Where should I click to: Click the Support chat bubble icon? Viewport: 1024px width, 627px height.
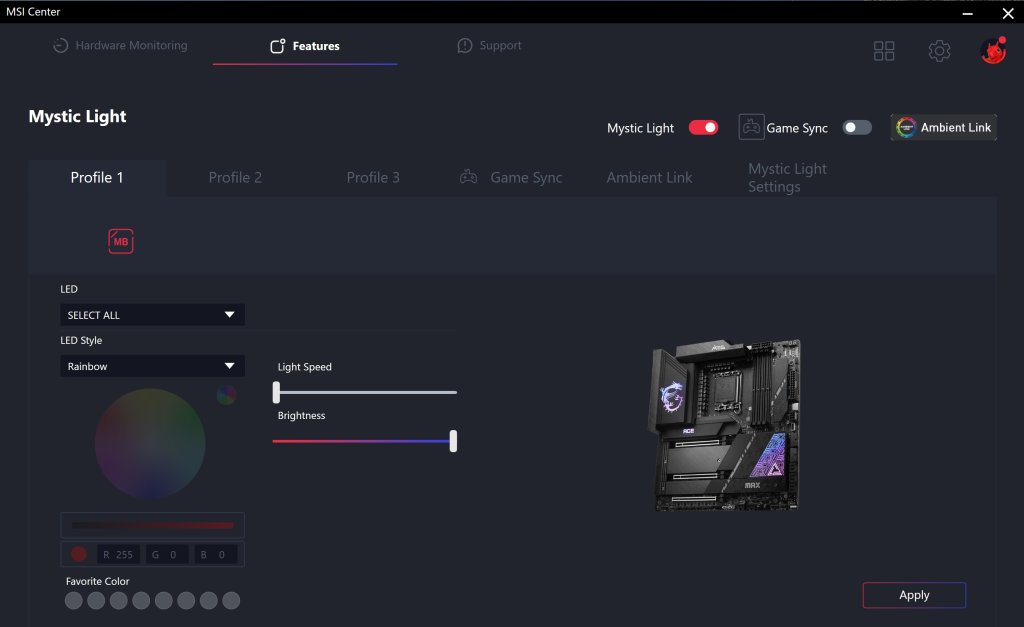point(464,45)
